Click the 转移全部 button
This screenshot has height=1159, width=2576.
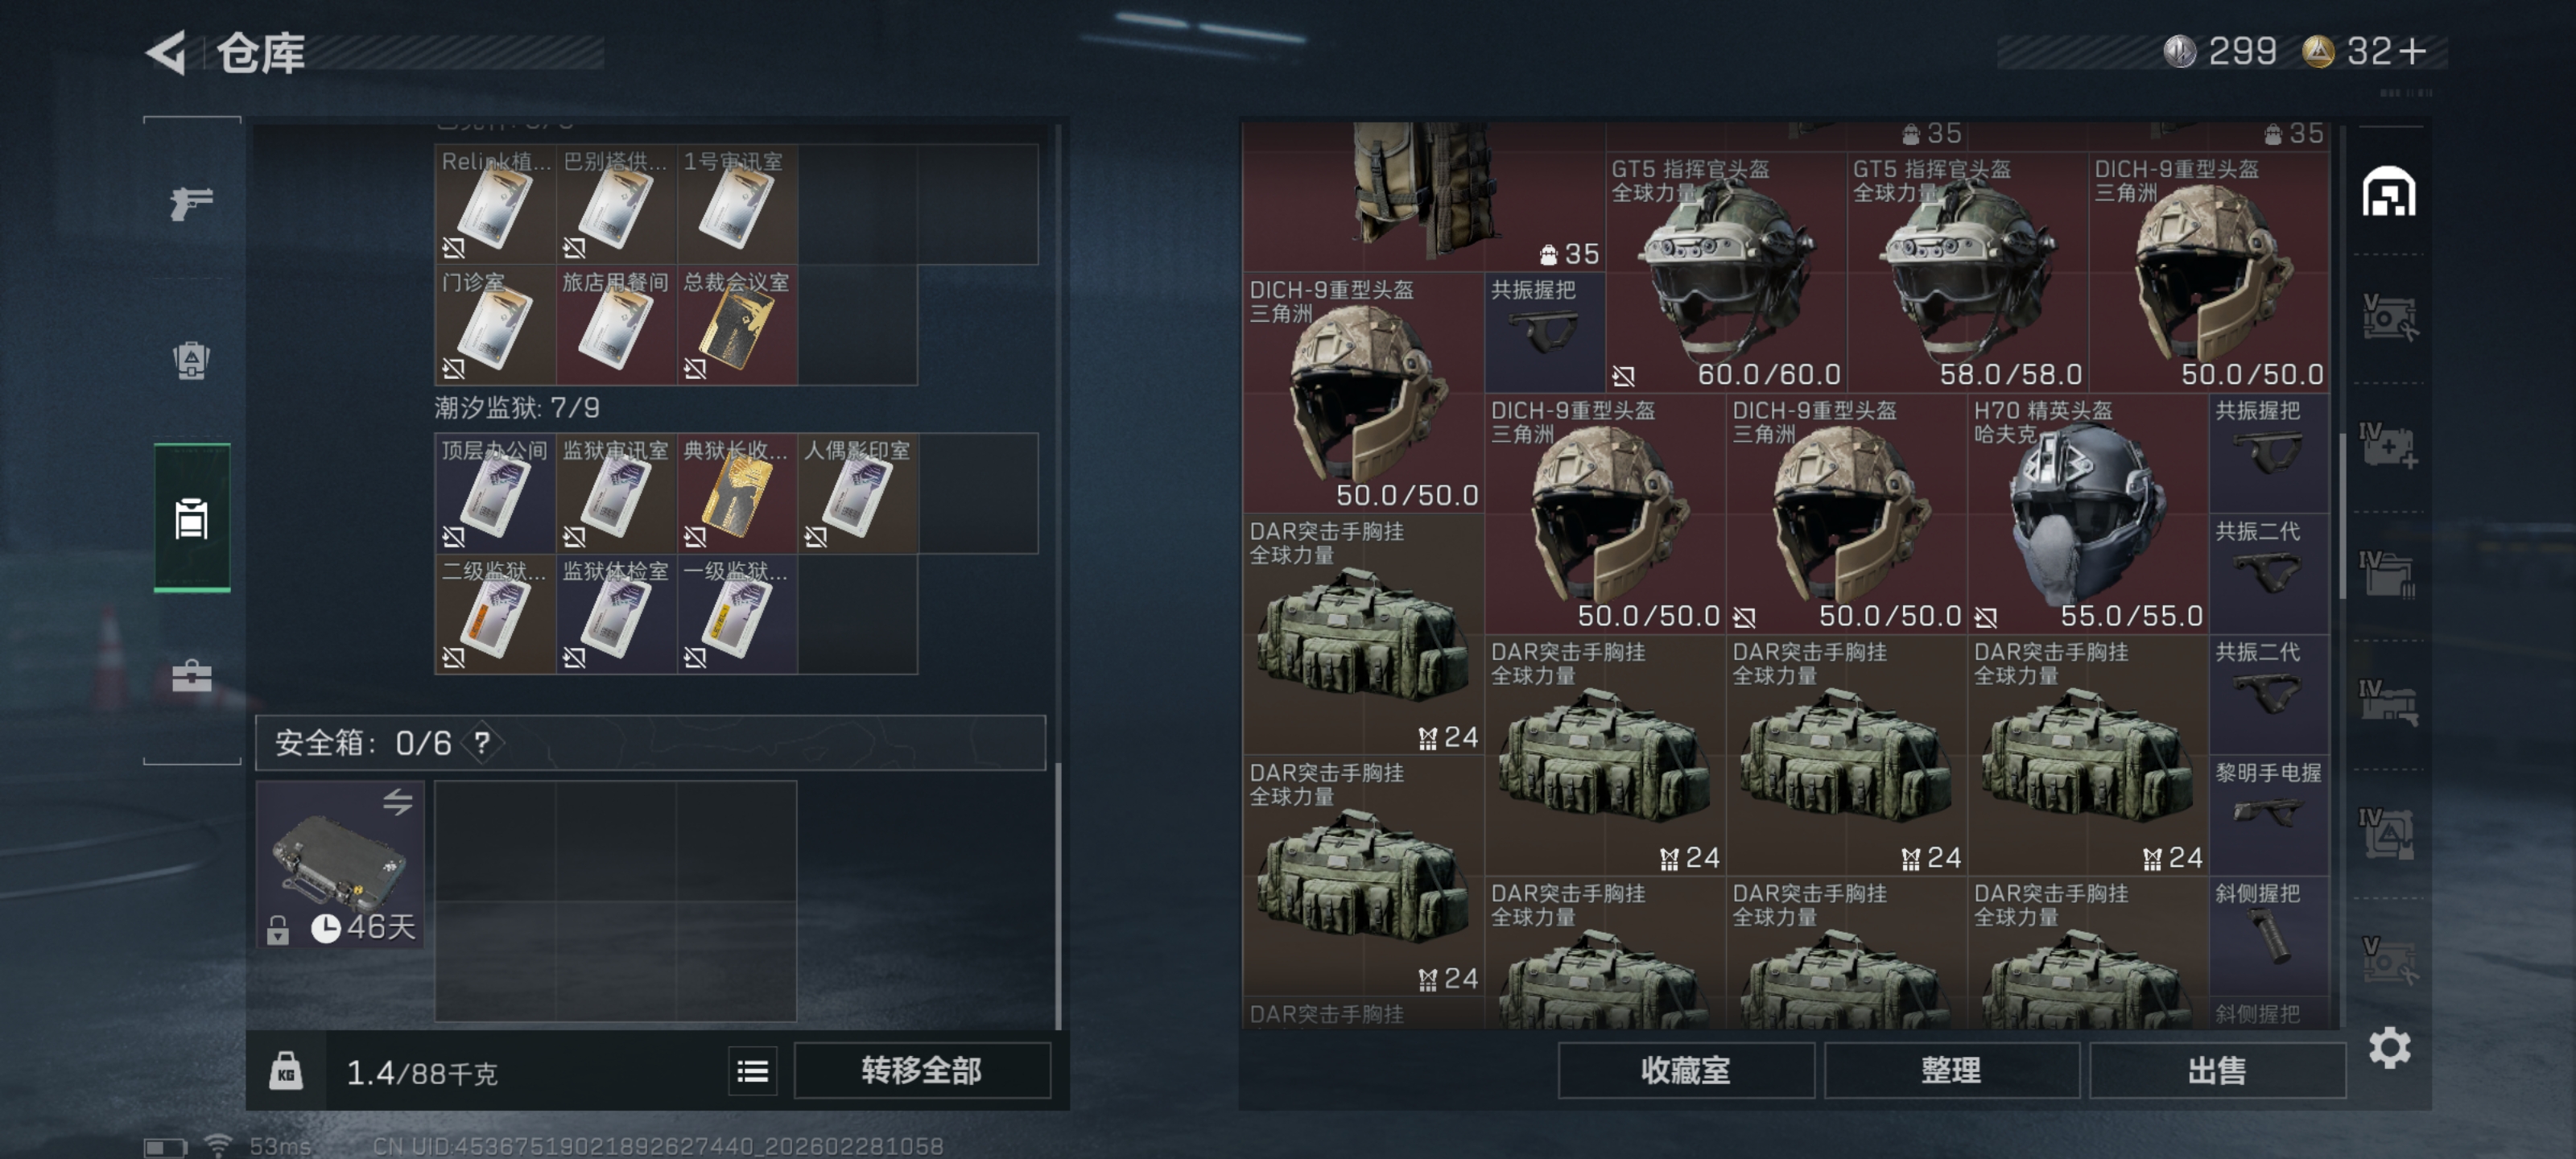[x=921, y=1070]
